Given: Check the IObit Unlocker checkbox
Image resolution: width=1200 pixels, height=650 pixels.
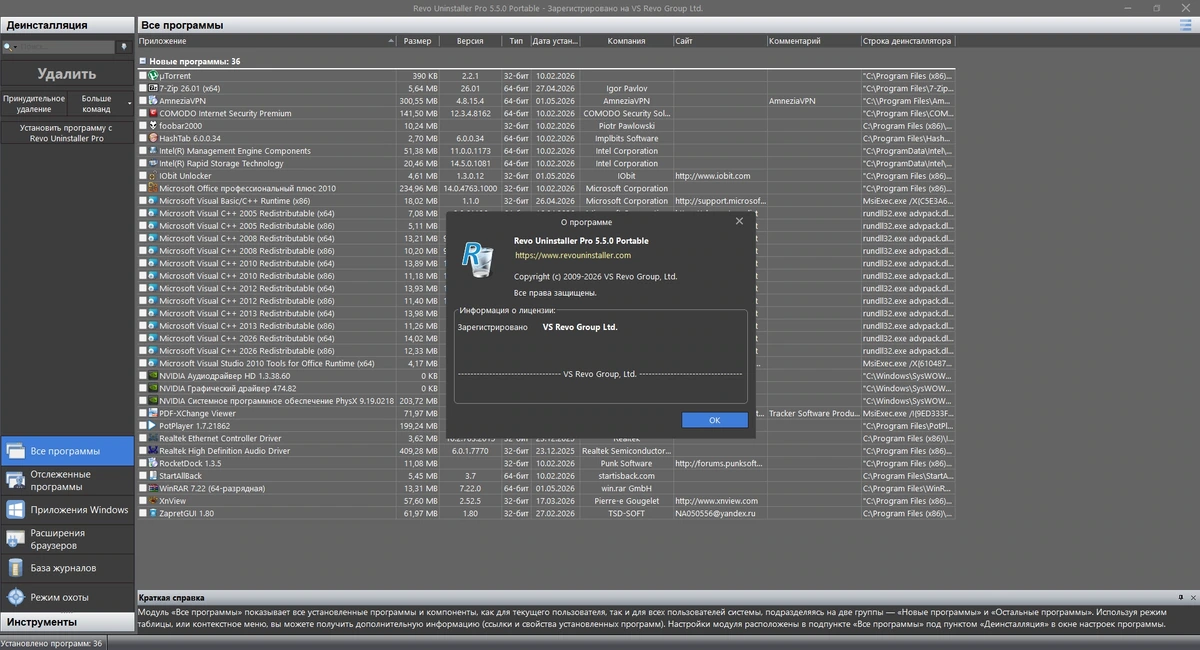Looking at the screenshot, I should click(143, 176).
